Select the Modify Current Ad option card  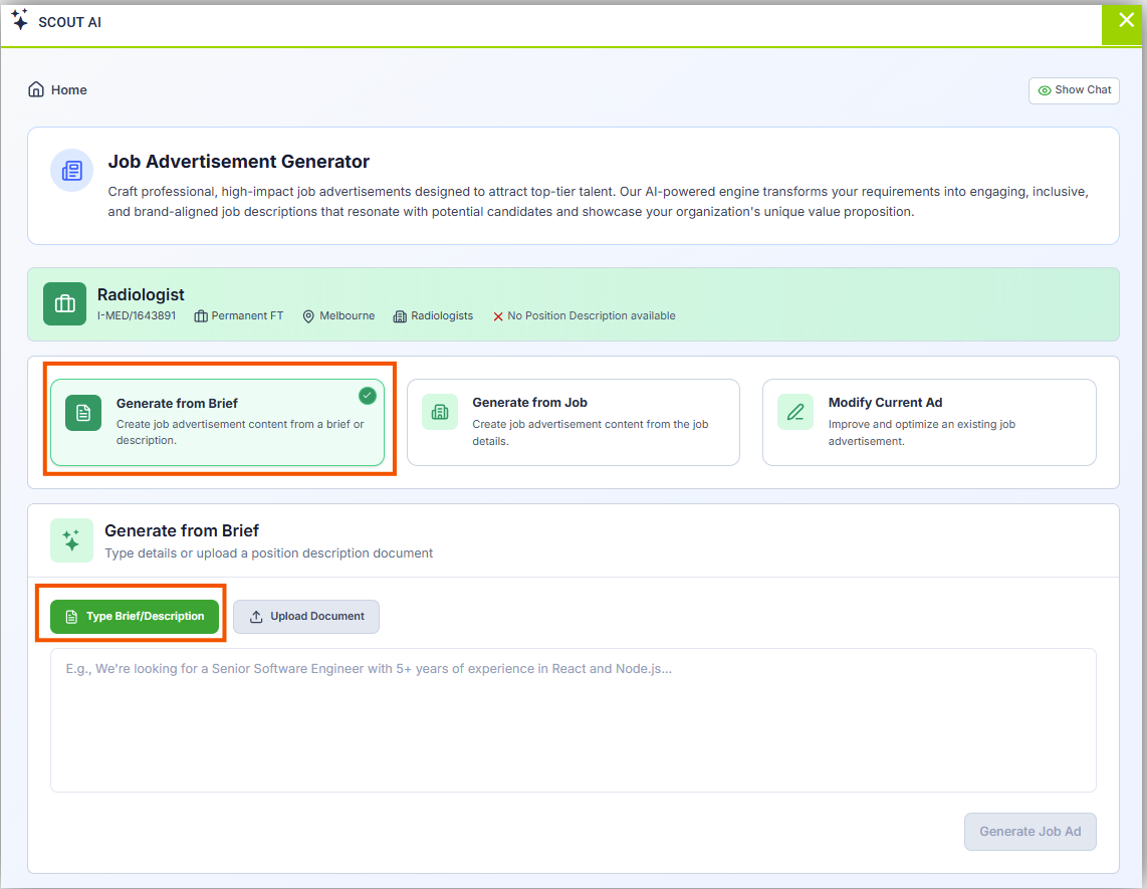(929, 422)
